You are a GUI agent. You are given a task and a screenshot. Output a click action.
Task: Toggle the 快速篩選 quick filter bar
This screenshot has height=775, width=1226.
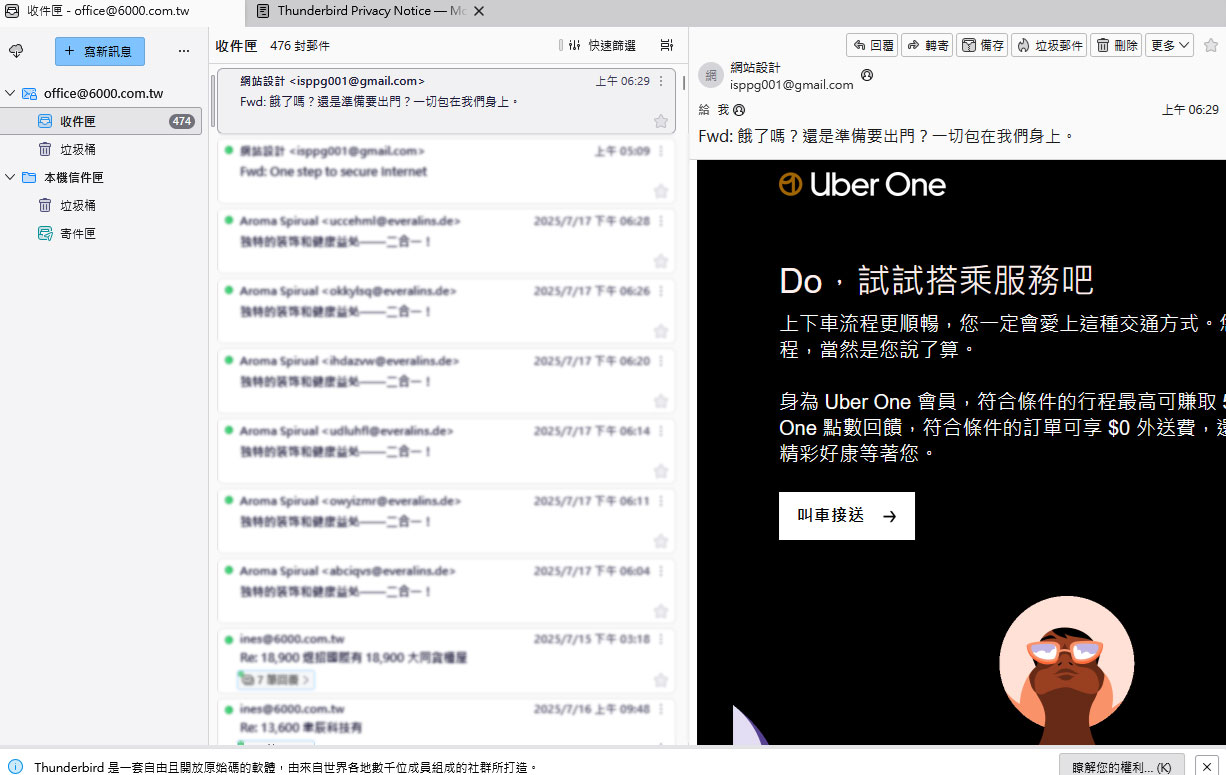tap(601, 46)
